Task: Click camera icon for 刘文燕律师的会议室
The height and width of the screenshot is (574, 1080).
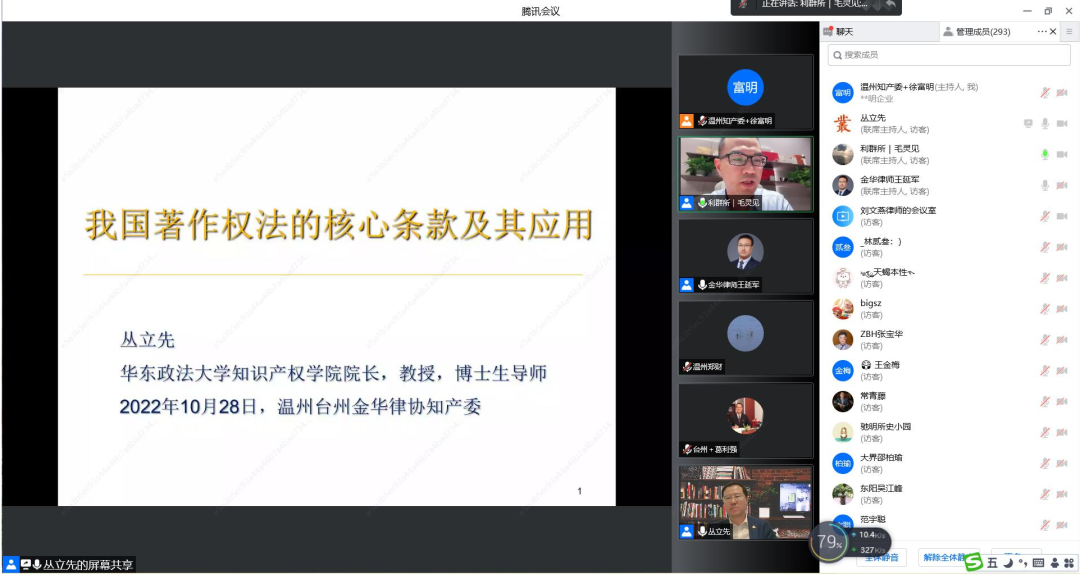Action: [x=1062, y=217]
